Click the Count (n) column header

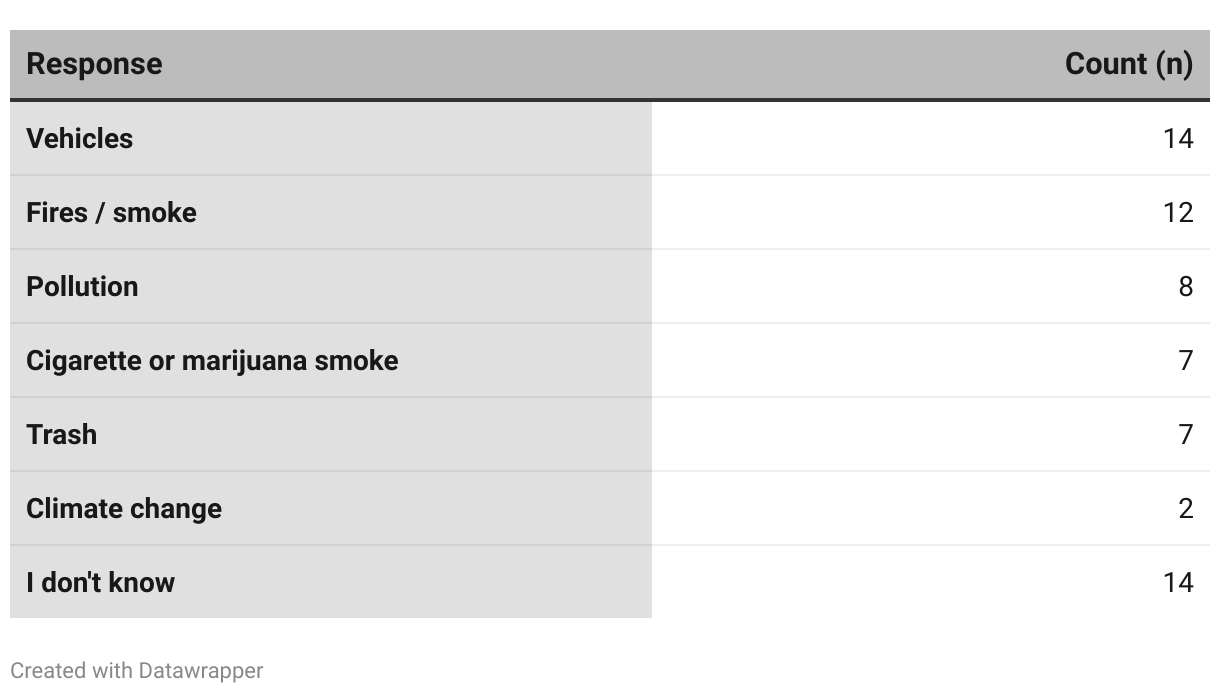tap(1129, 64)
